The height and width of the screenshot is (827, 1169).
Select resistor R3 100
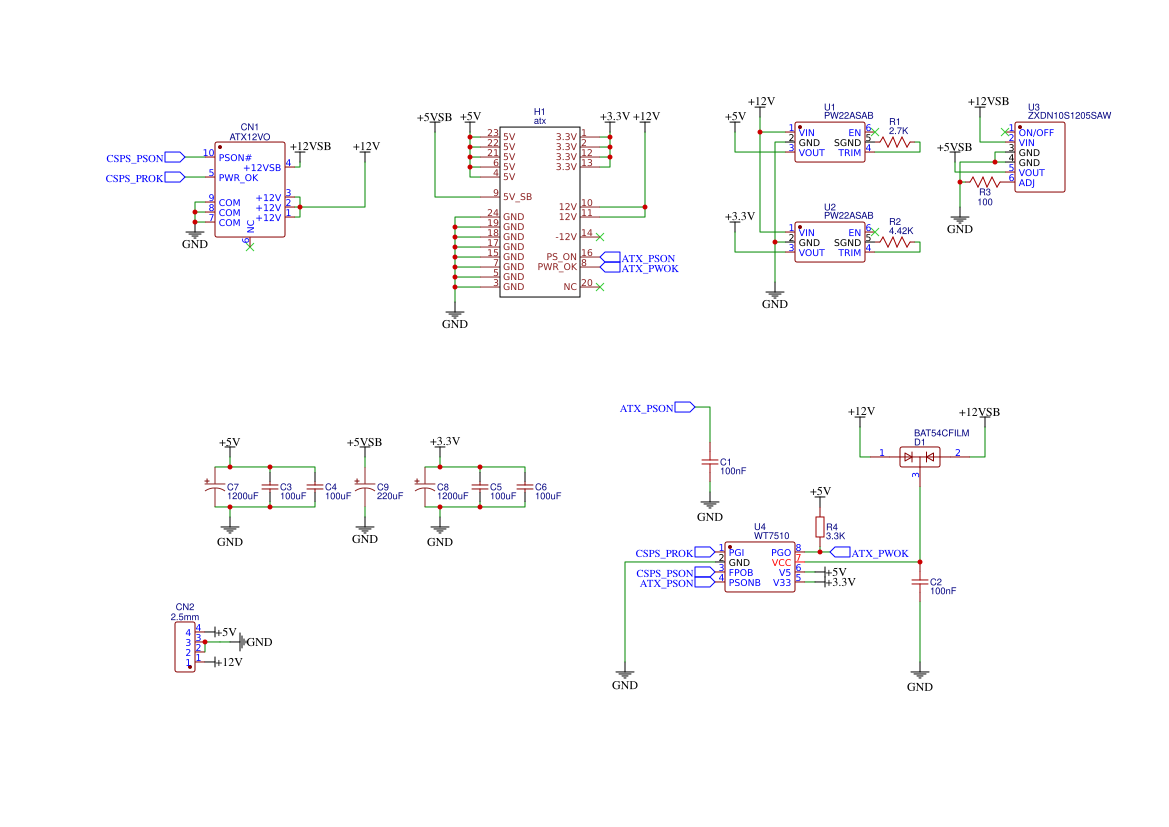click(x=985, y=182)
